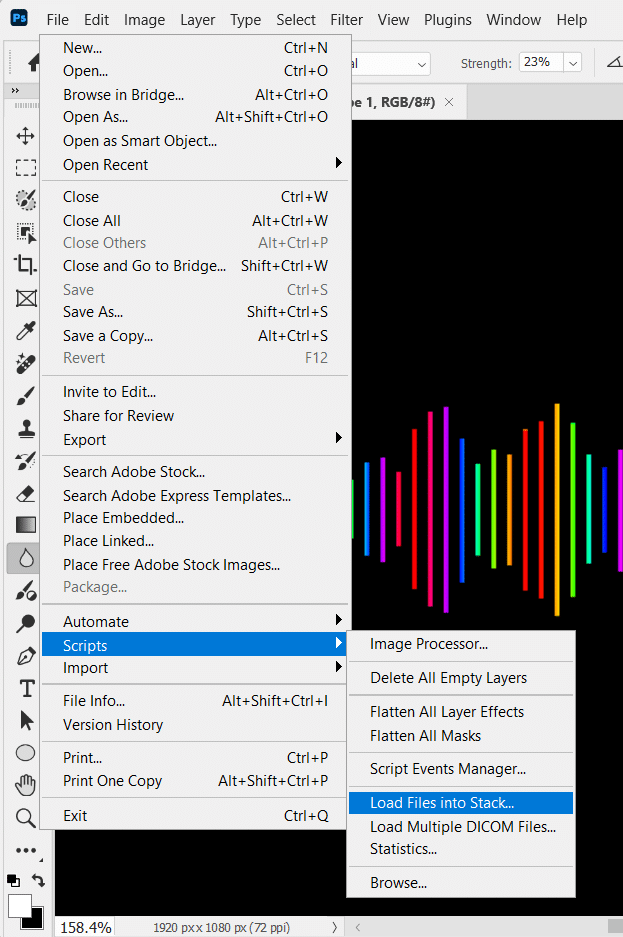This screenshot has height=937, width=623.
Task: Select the Frame tool
Action: pos(25,298)
